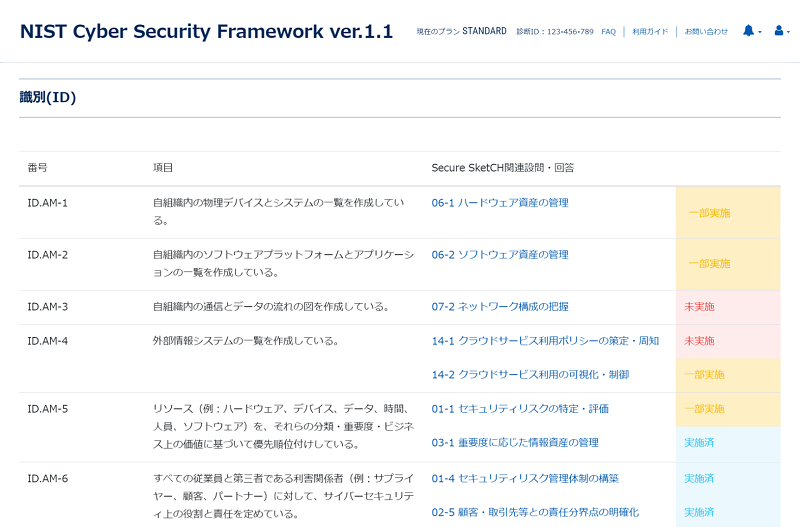Click the ID.AM-5 リソース description text
The width and height of the screenshot is (800, 527).
[x=284, y=426]
